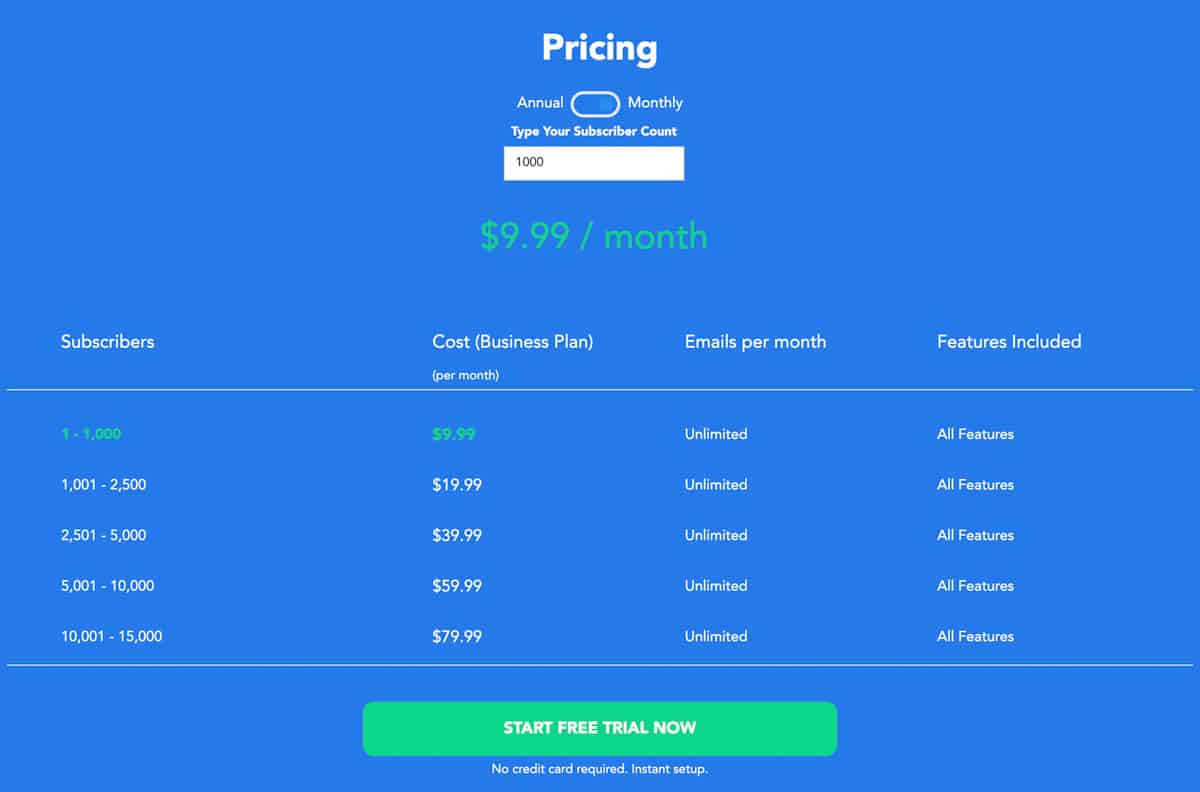Click the $59.99 price cell

point(457,586)
